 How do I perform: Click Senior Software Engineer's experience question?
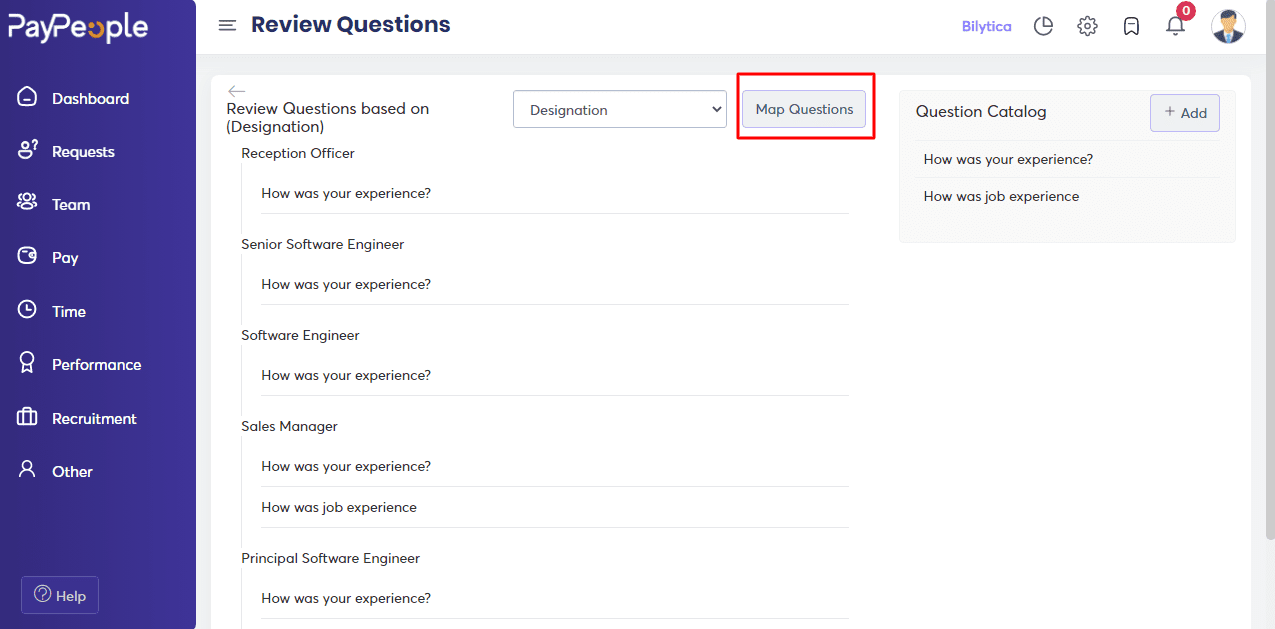(x=346, y=284)
